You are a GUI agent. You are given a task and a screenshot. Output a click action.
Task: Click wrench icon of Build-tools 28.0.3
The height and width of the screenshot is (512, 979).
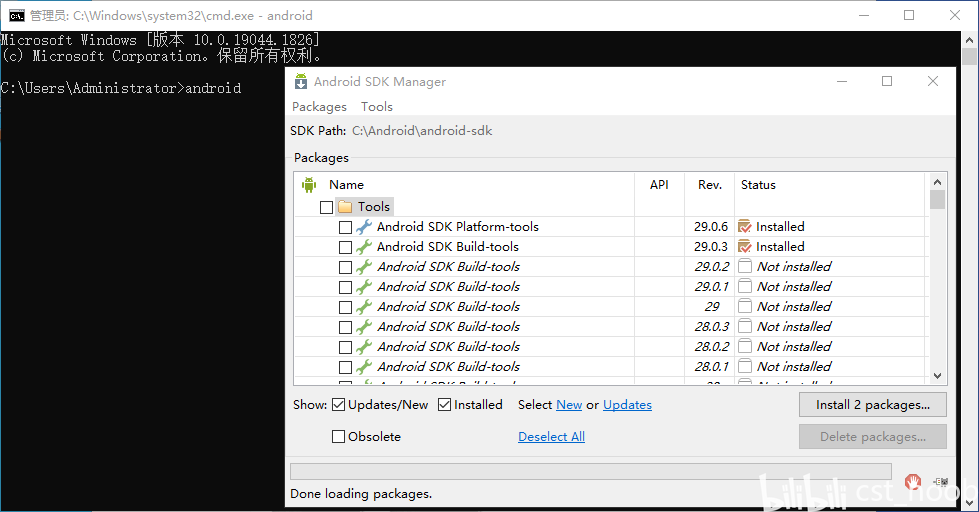coord(364,327)
